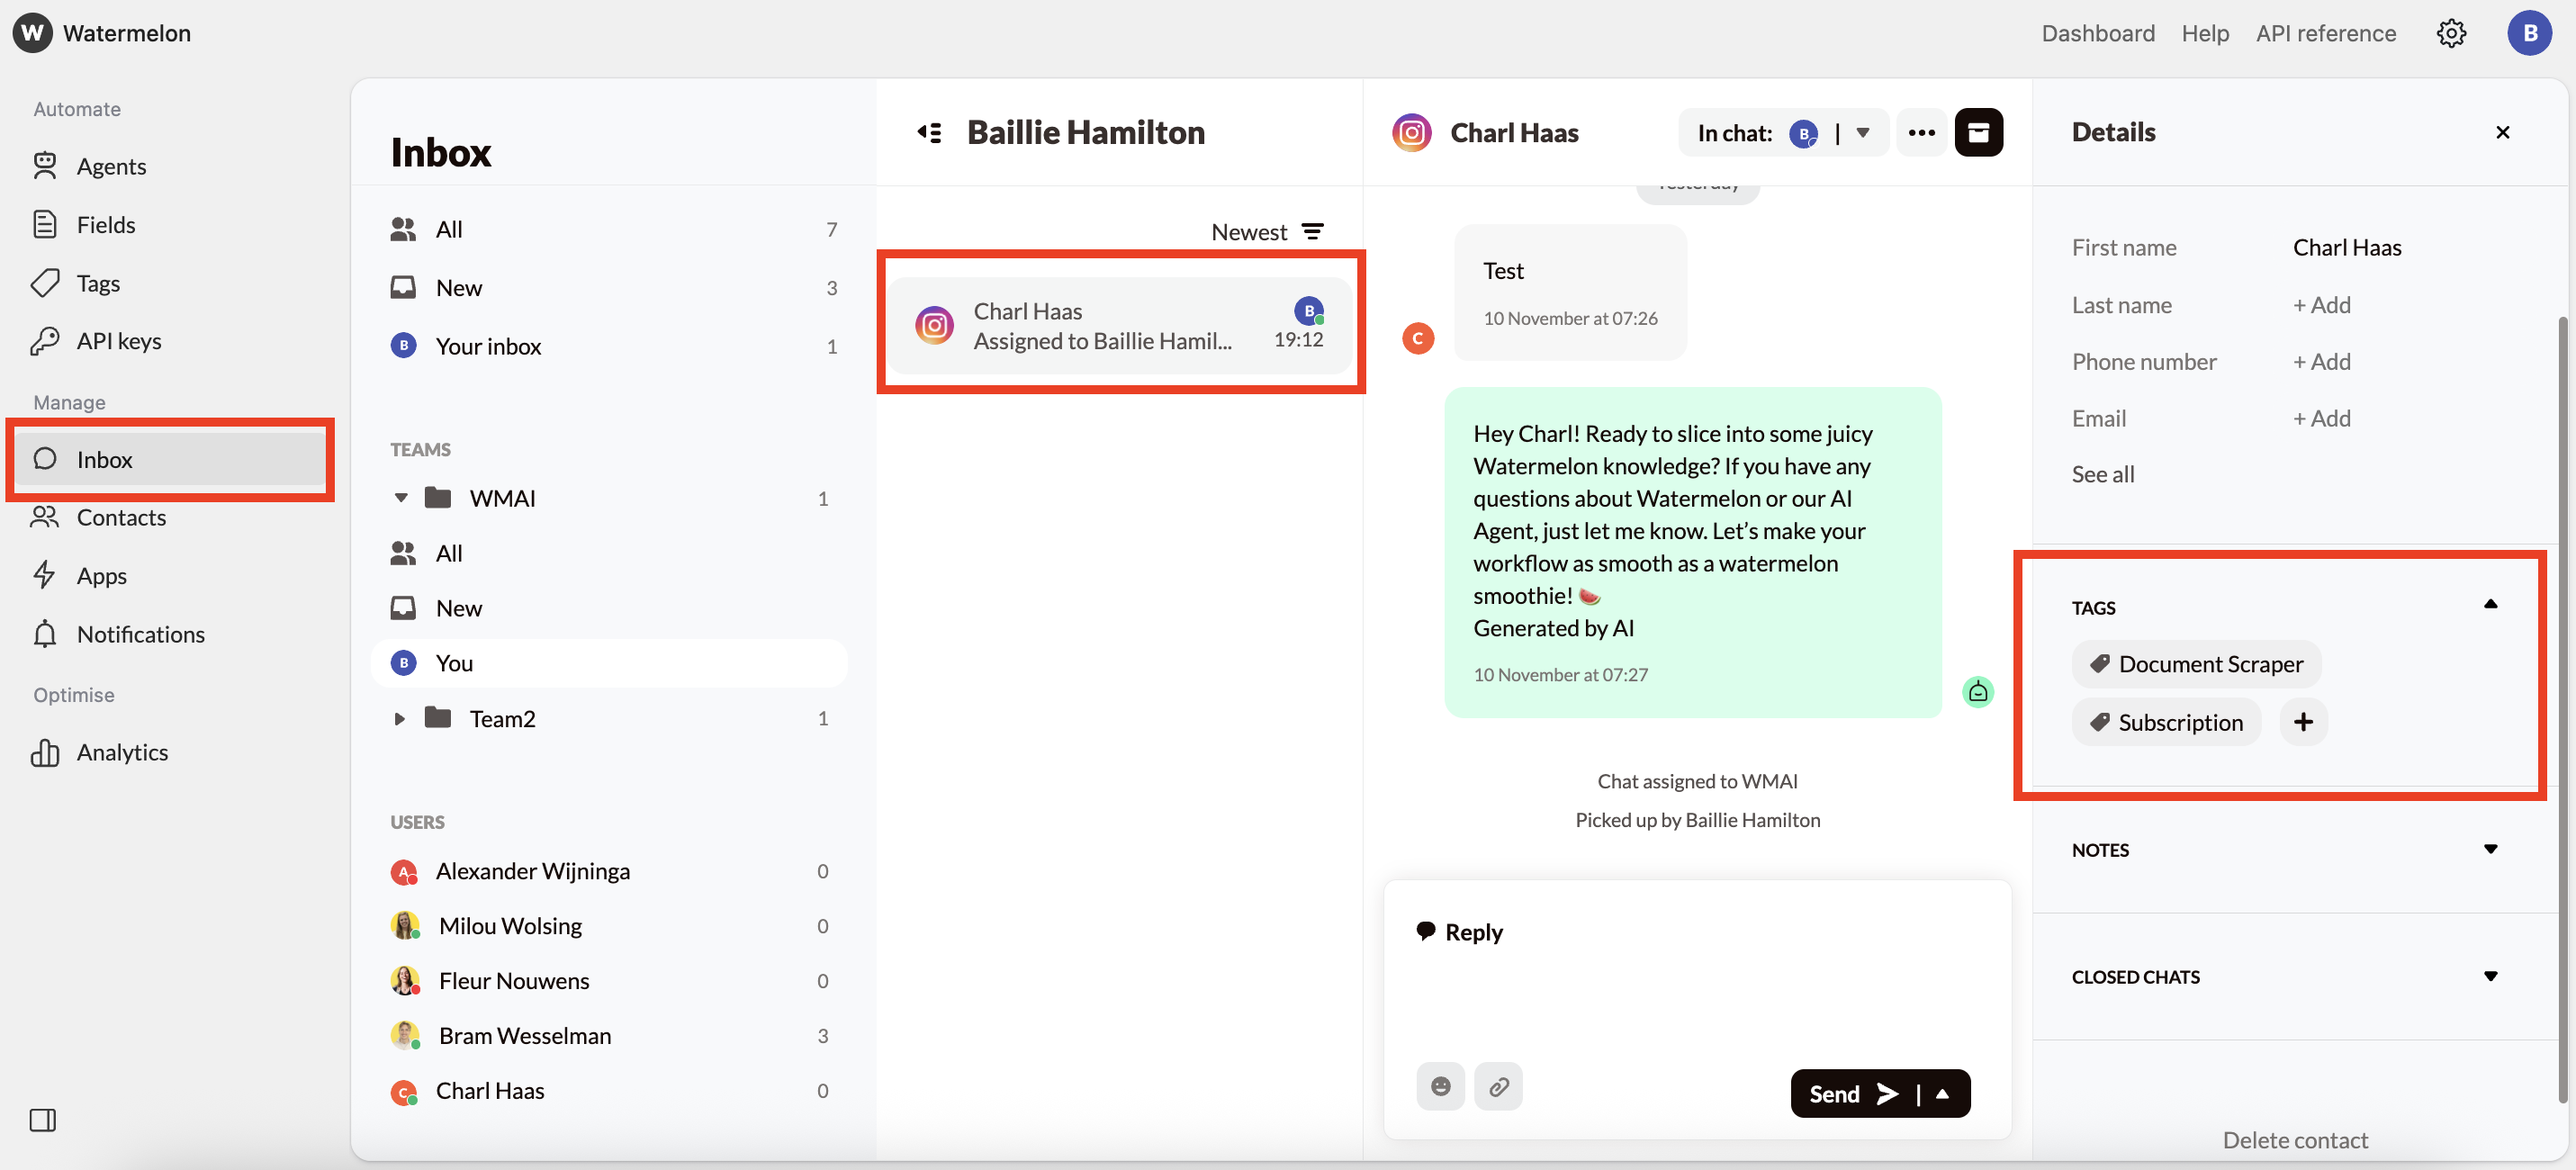Toggle the sidebar panel icon
2576x1170 pixels.
[x=42, y=1119]
